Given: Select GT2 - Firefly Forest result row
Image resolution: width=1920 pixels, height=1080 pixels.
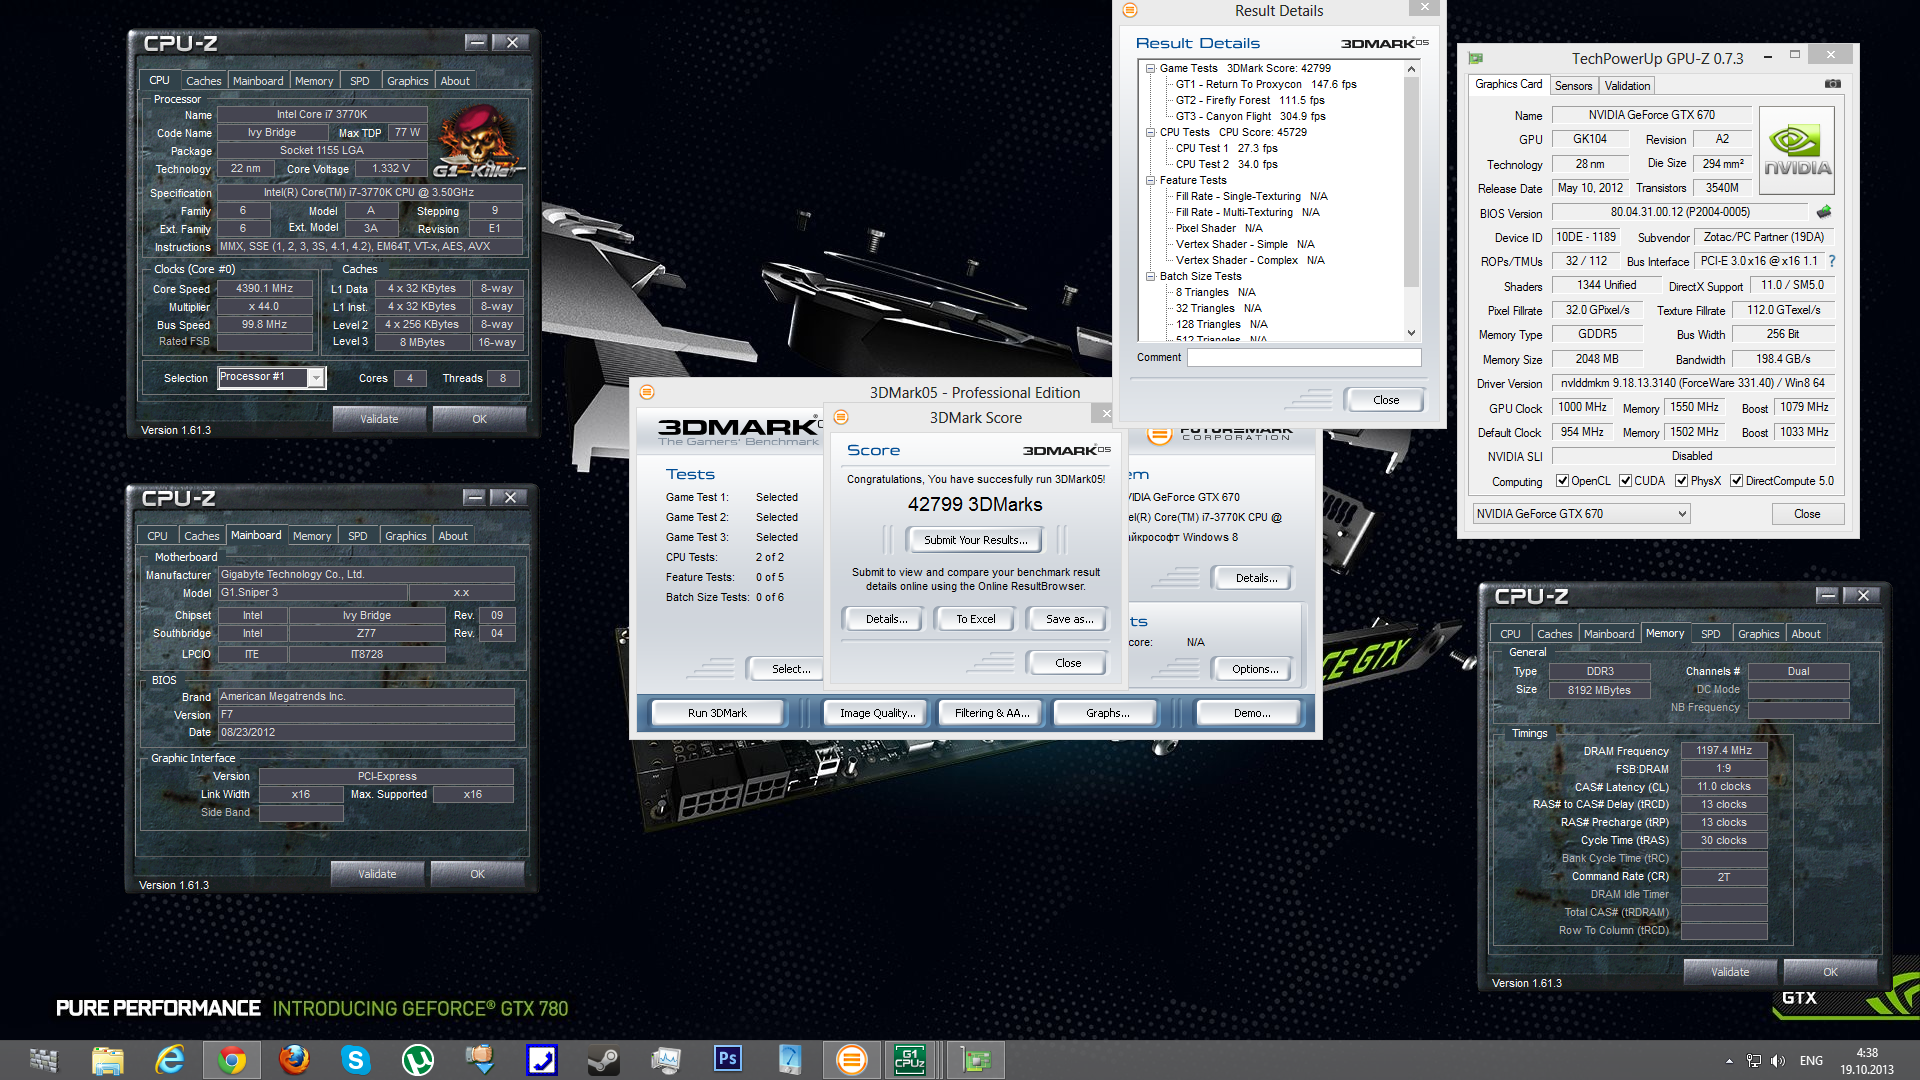Looking at the screenshot, I should point(1250,100).
